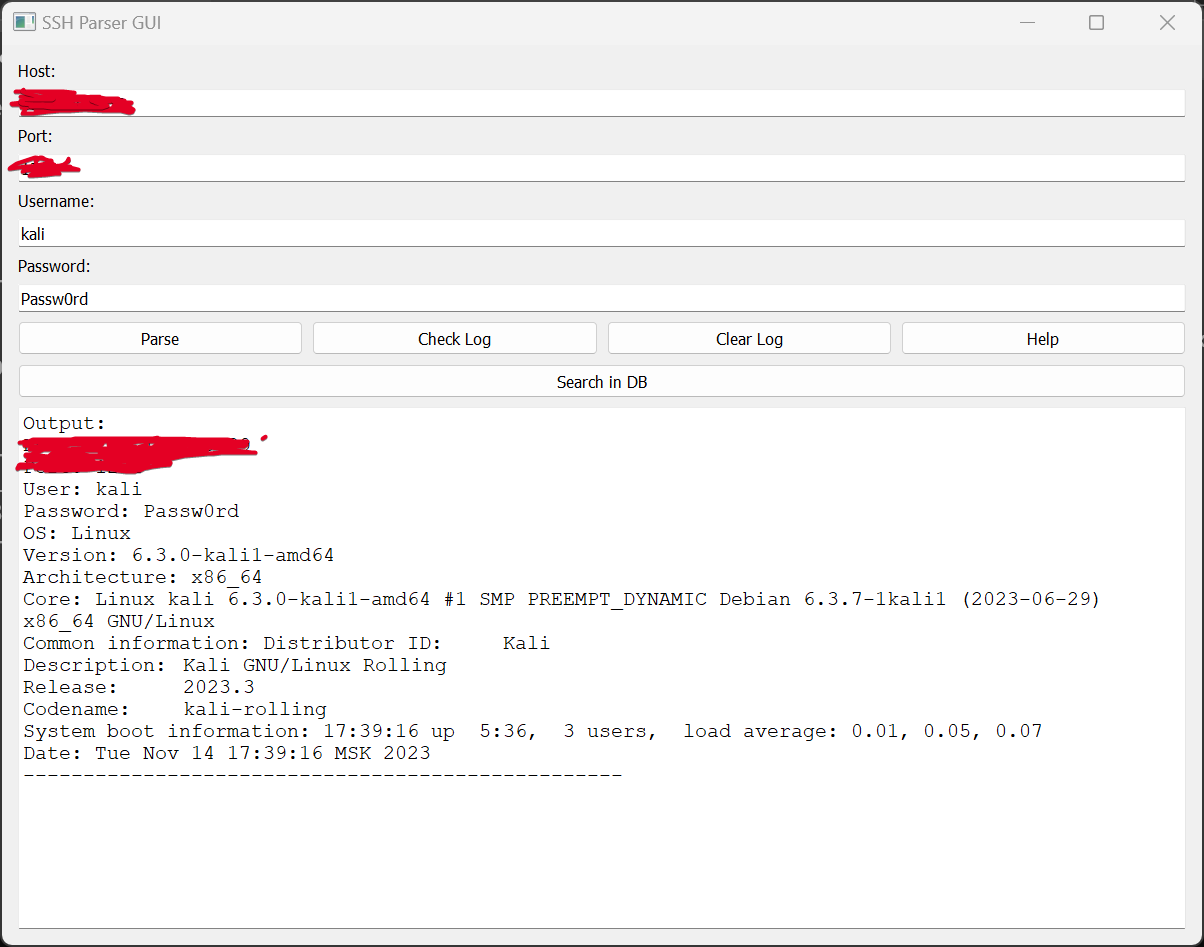The image size is (1204, 947).
Task: Select the Port input field
Action: [x=600, y=167]
